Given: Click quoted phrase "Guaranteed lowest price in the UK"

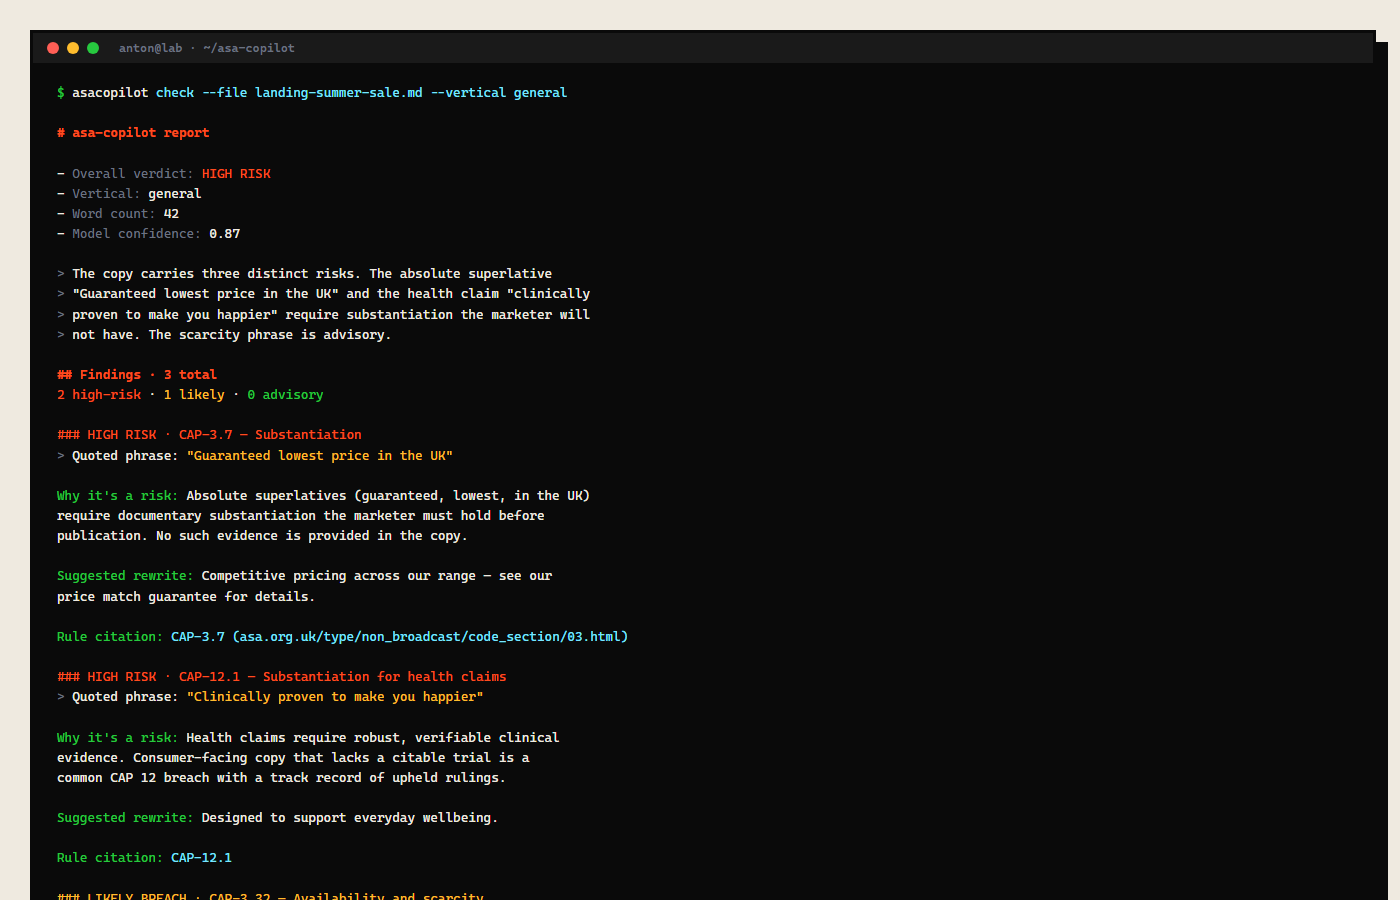Looking at the screenshot, I should tap(320, 456).
